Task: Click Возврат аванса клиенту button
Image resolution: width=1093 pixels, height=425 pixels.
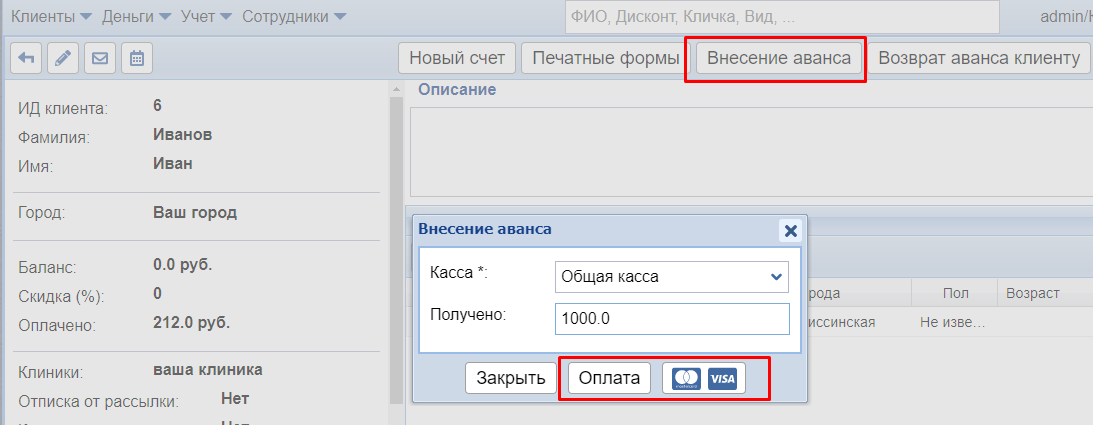Action: coord(978,58)
